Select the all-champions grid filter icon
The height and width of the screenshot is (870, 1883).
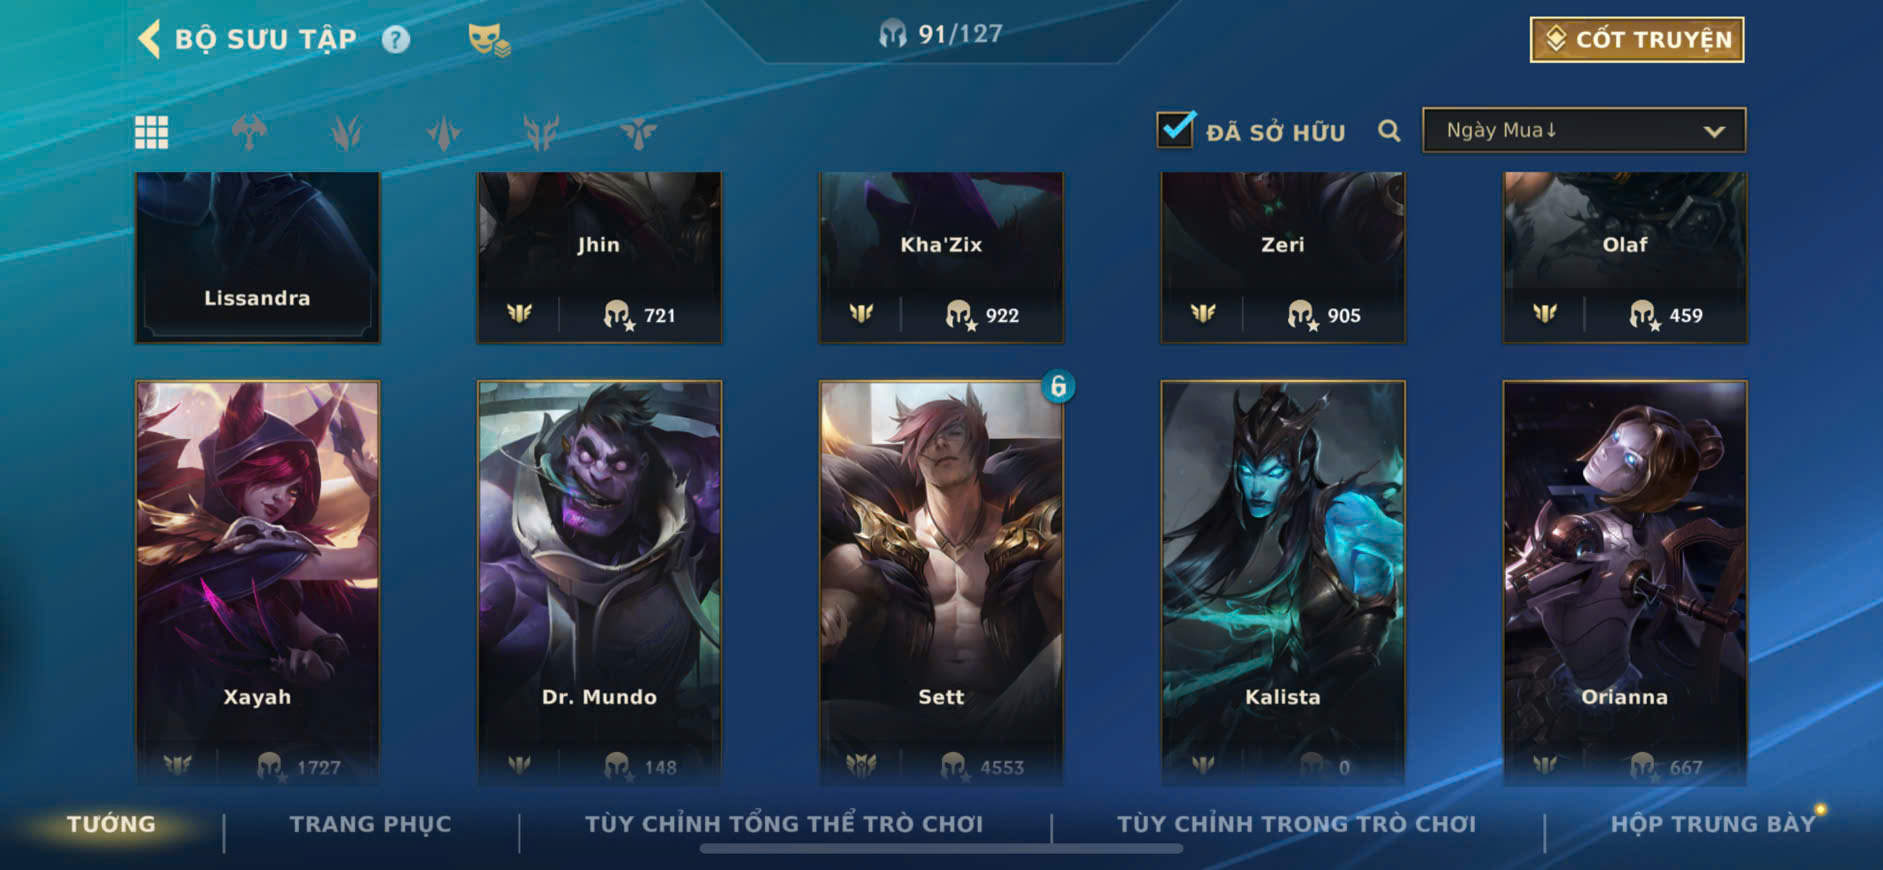click(152, 132)
